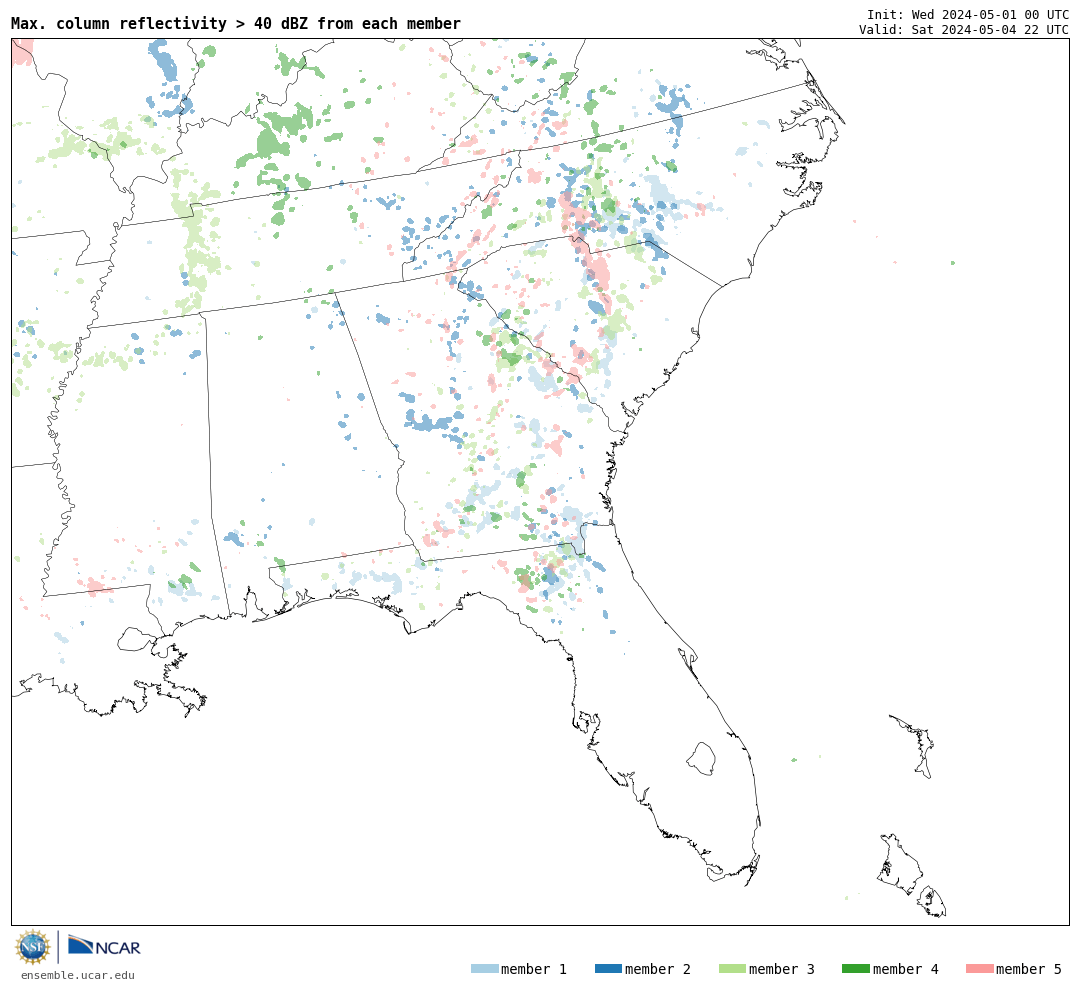This screenshot has height=988, width=1080.
Task: Select the 'member 4' legend label
Action: pyautogui.click(x=906, y=969)
